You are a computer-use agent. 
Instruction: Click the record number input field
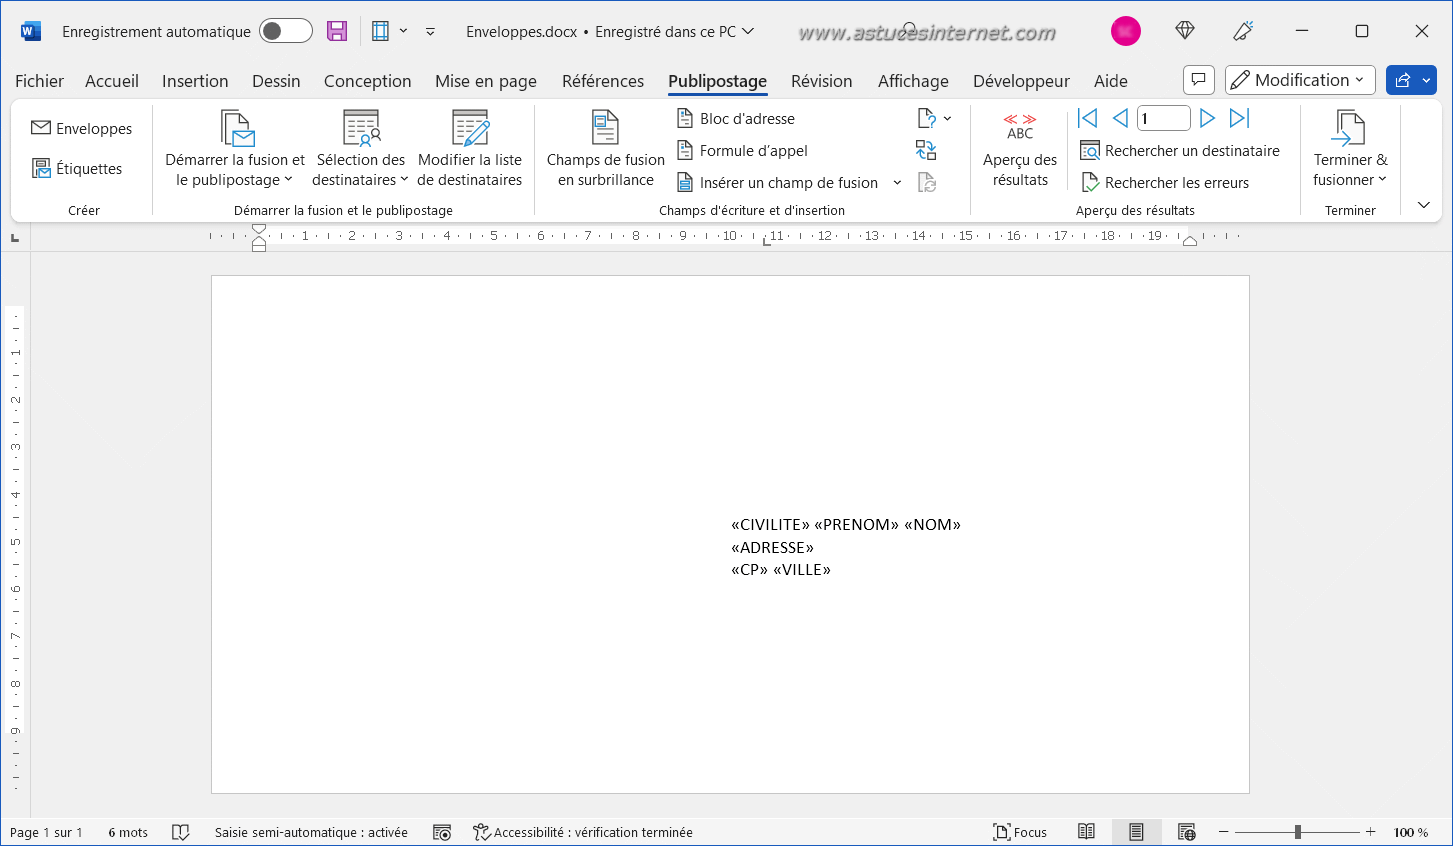pos(1163,118)
